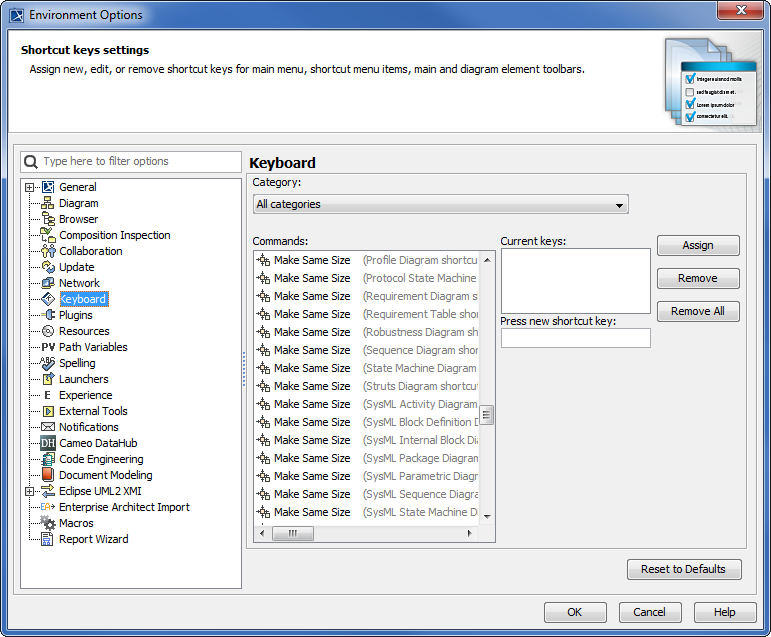This screenshot has height=637, width=771.
Task: Click the commands vertical scrollbar thumb
Action: [x=486, y=415]
